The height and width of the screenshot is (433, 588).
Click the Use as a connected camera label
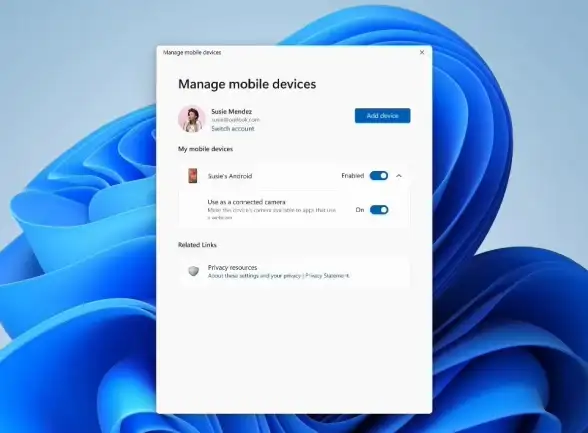click(x=246, y=202)
